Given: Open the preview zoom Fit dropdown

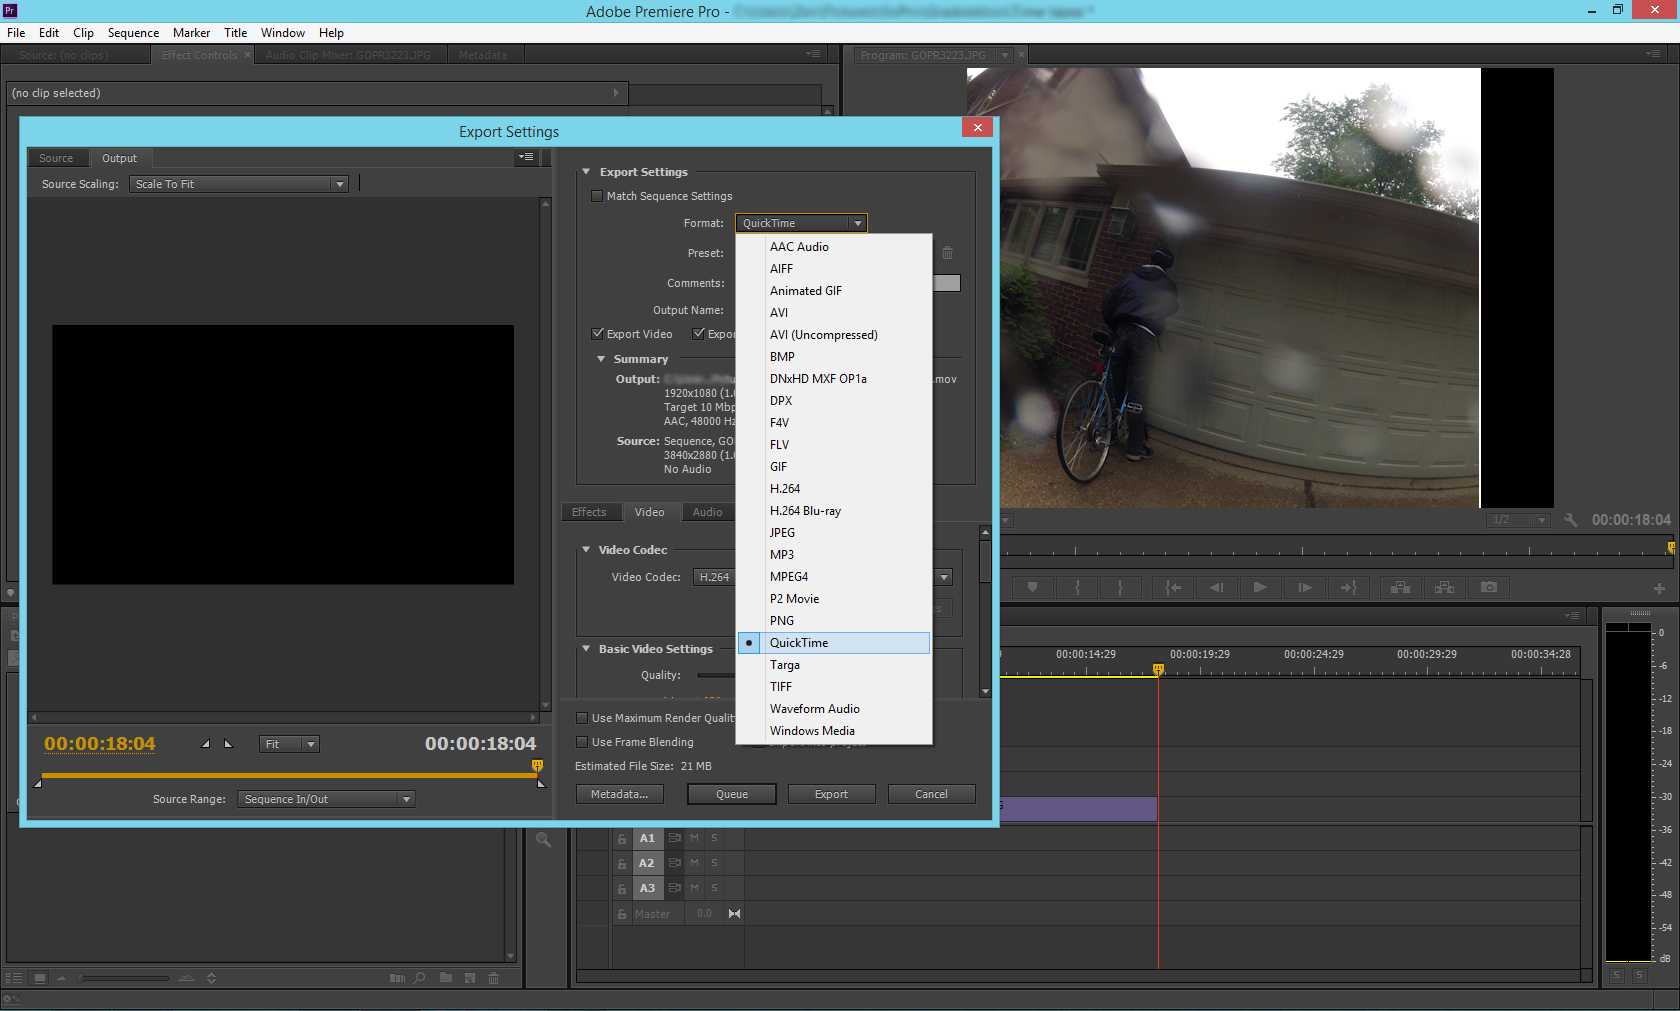Looking at the screenshot, I should pos(289,744).
